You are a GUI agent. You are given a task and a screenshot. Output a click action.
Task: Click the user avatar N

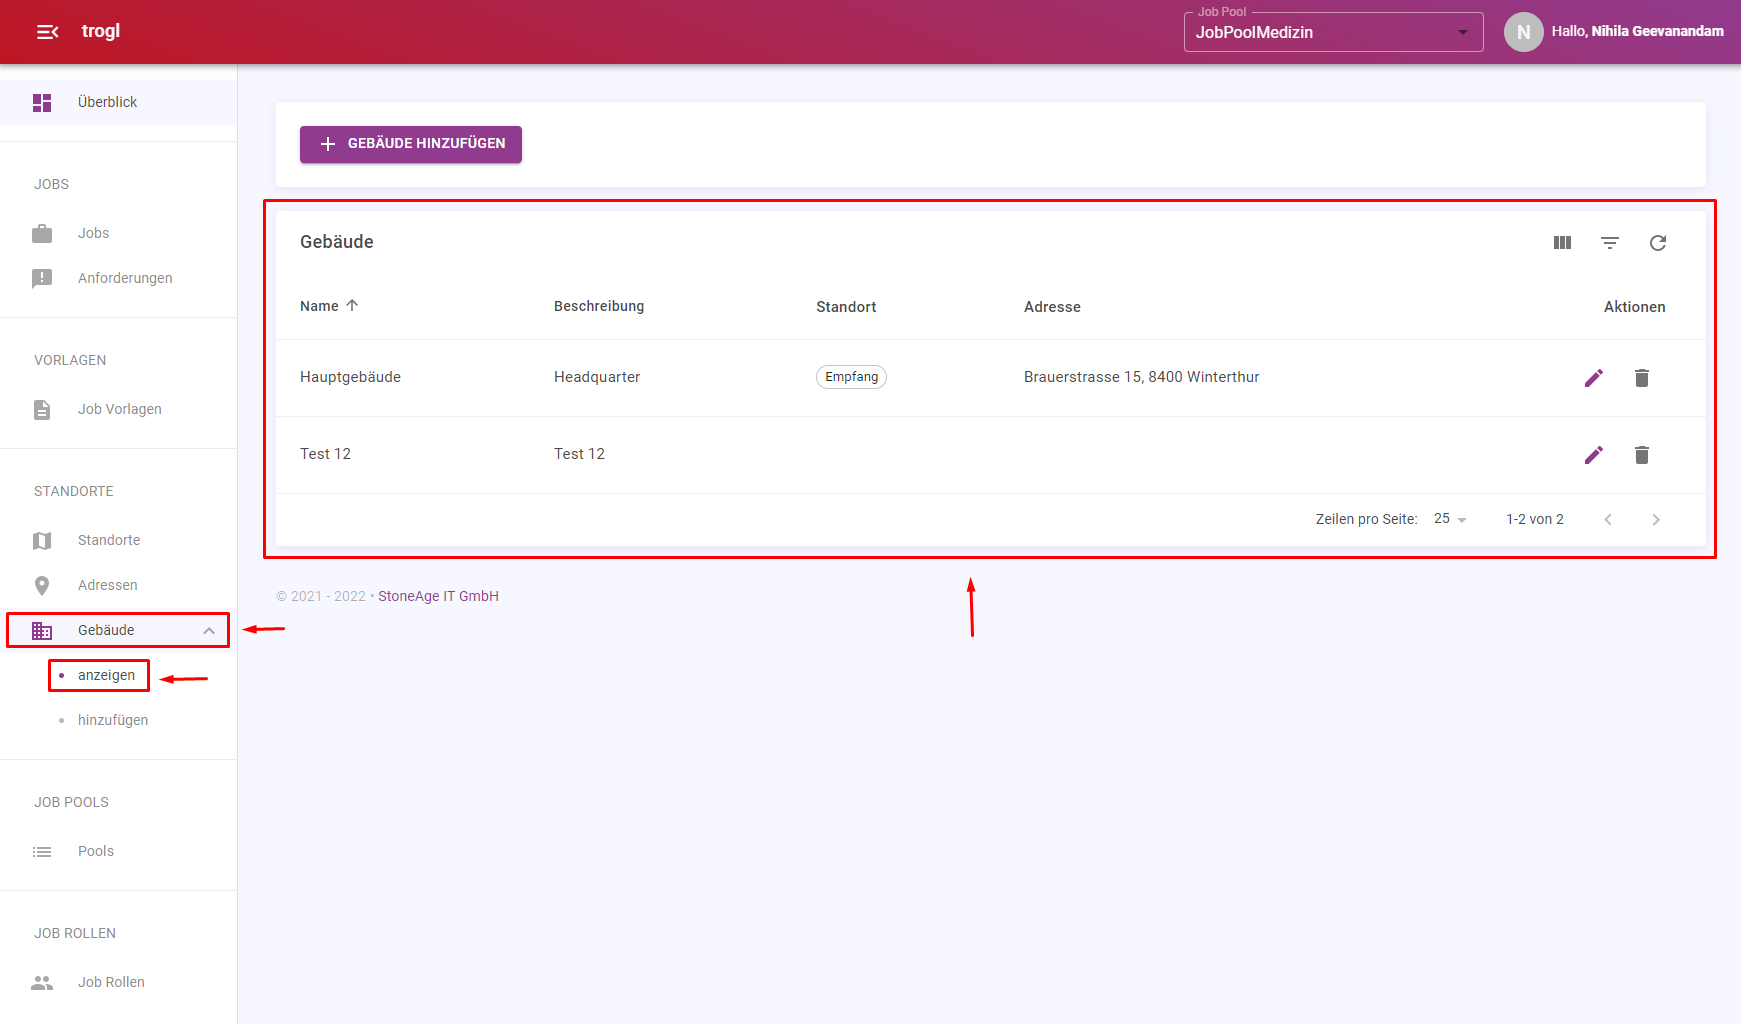coord(1523,32)
